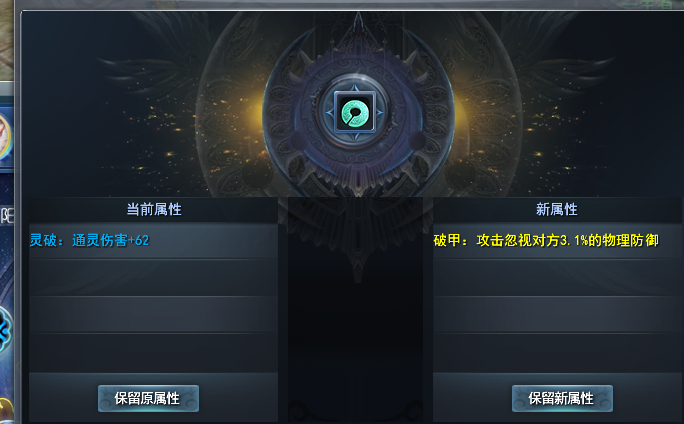The height and width of the screenshot is (424, 684).
Task: Click the third empty row under 新属性
Action: 557,315
